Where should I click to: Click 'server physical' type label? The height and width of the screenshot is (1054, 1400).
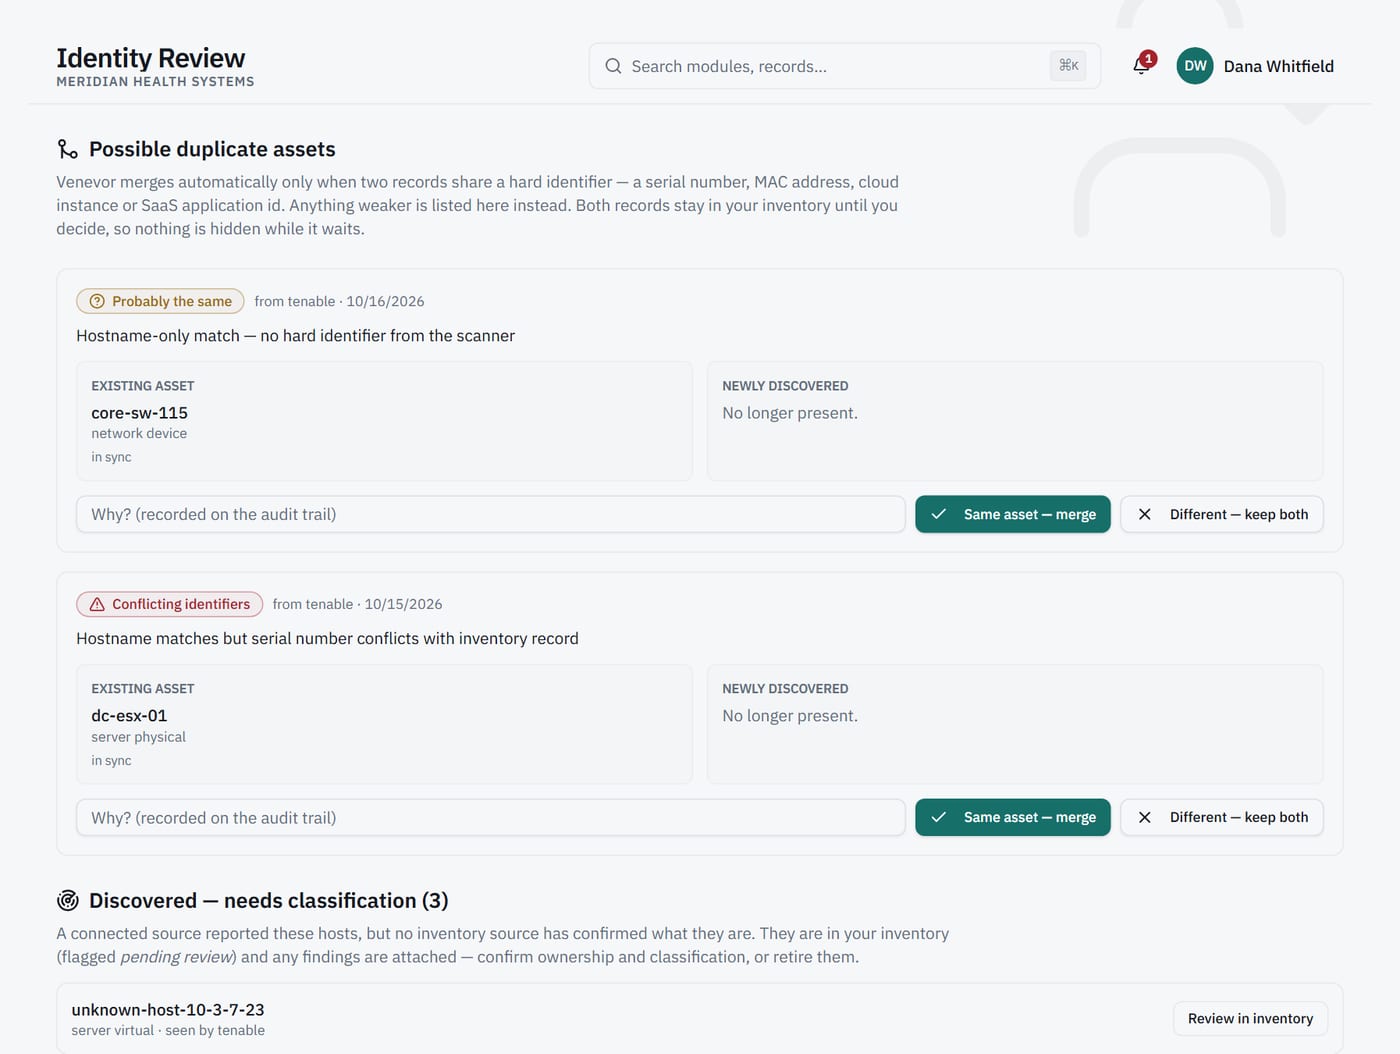pos(138,737)
